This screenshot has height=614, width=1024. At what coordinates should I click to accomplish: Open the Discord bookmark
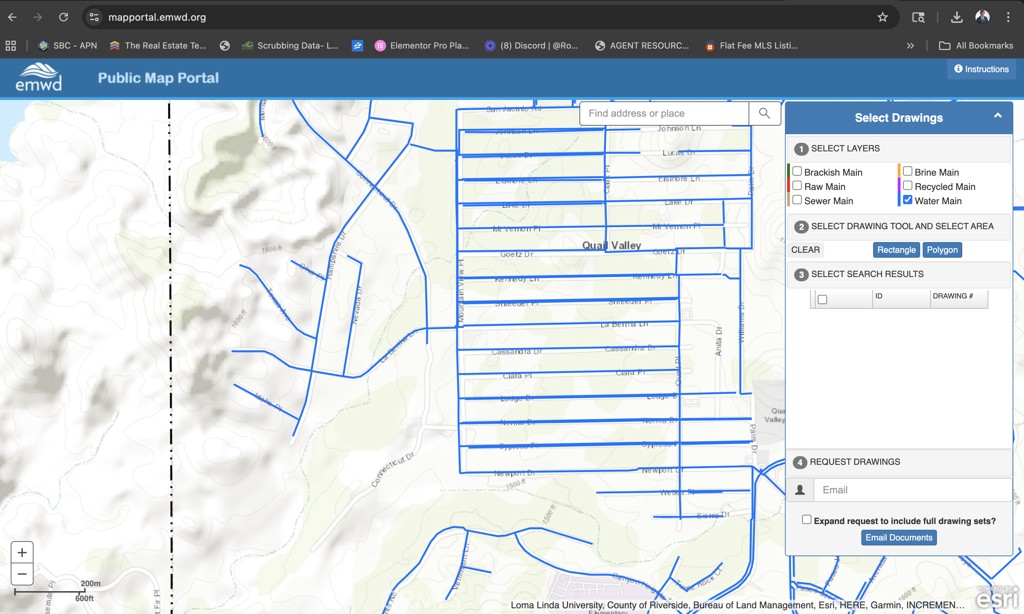point(531,45)
